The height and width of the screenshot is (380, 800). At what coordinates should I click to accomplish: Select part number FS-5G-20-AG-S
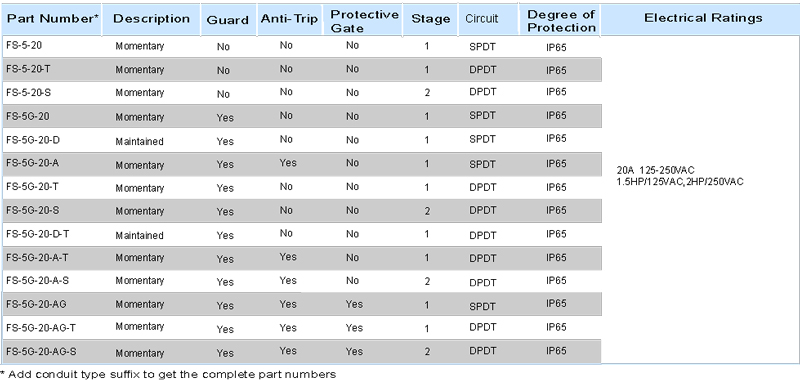42,351
